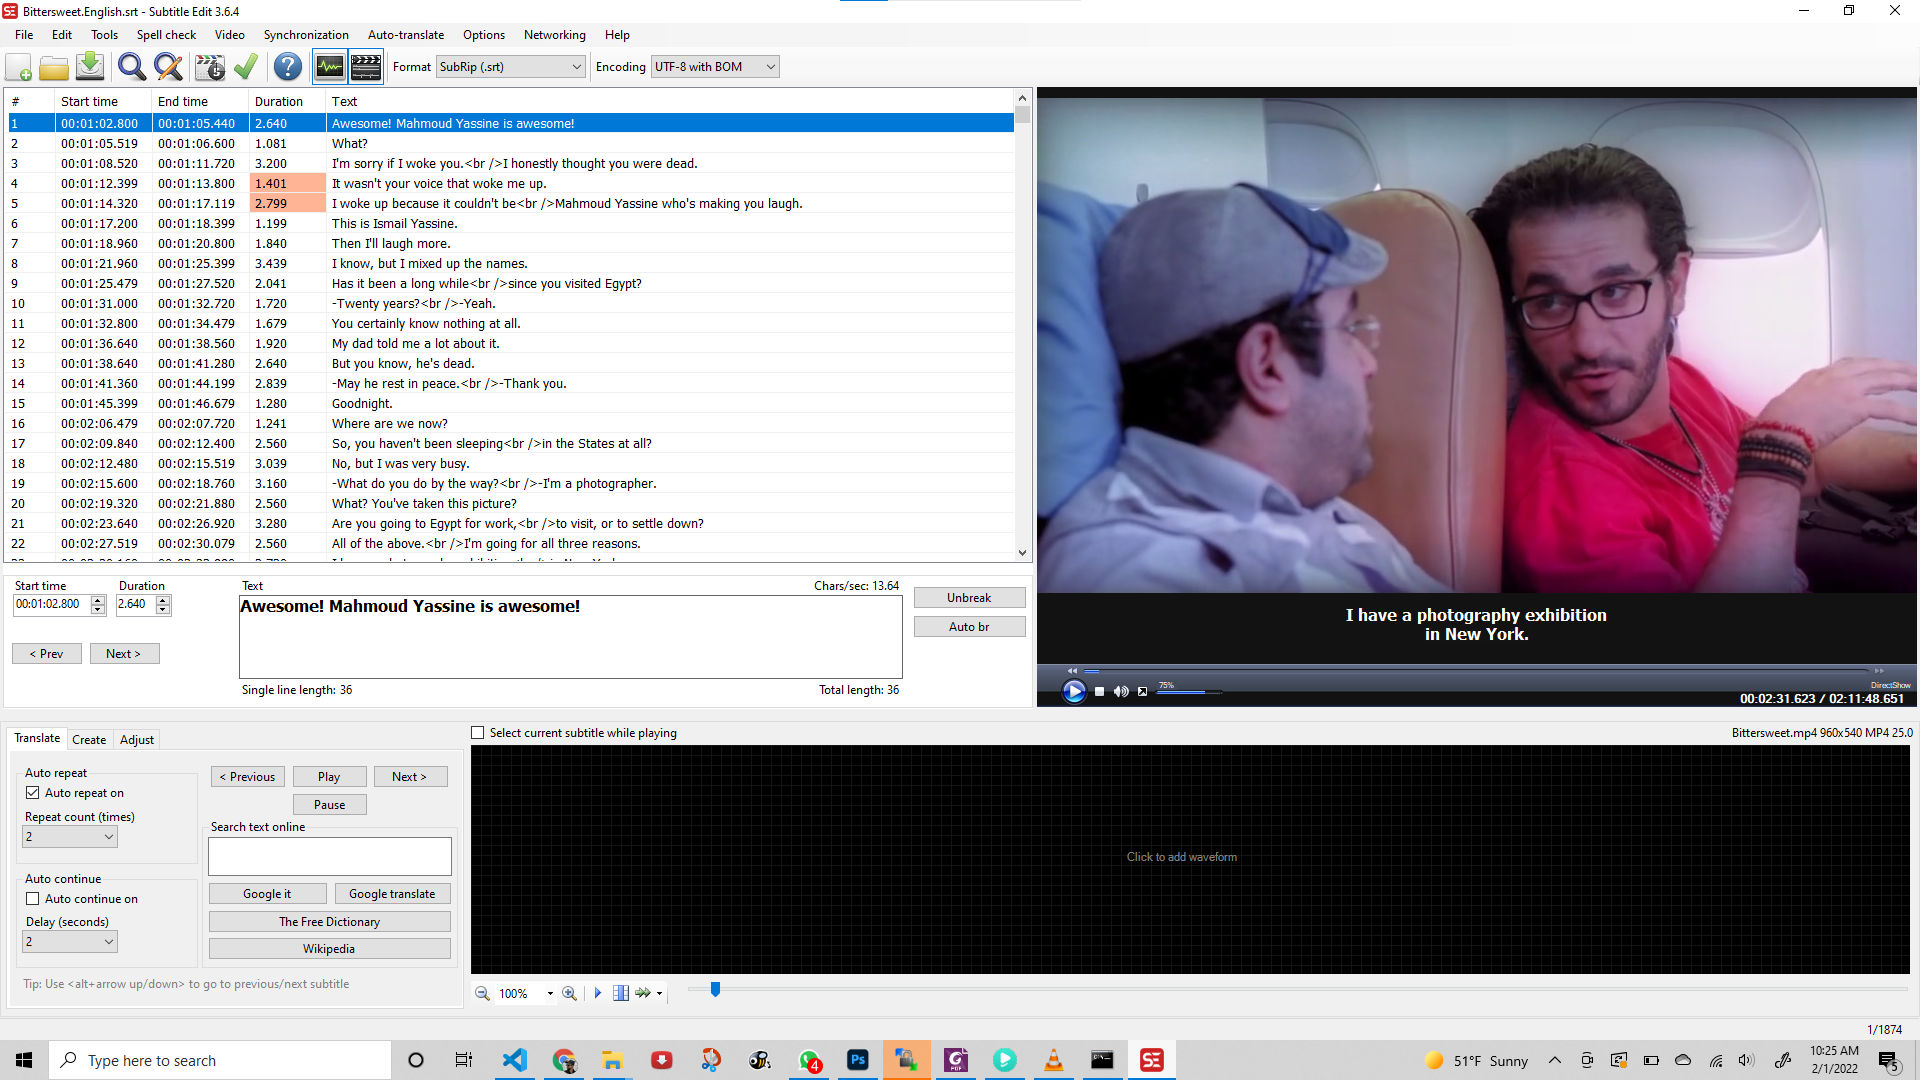
Task: Rewind video with double-left arrows
Action: (1072, 671)
